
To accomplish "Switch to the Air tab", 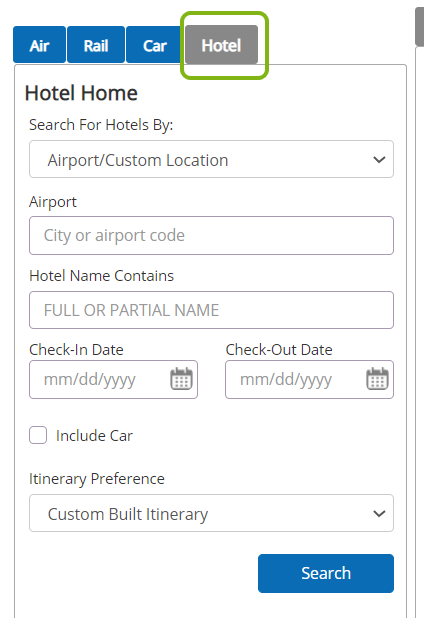I will click(39, 45).
